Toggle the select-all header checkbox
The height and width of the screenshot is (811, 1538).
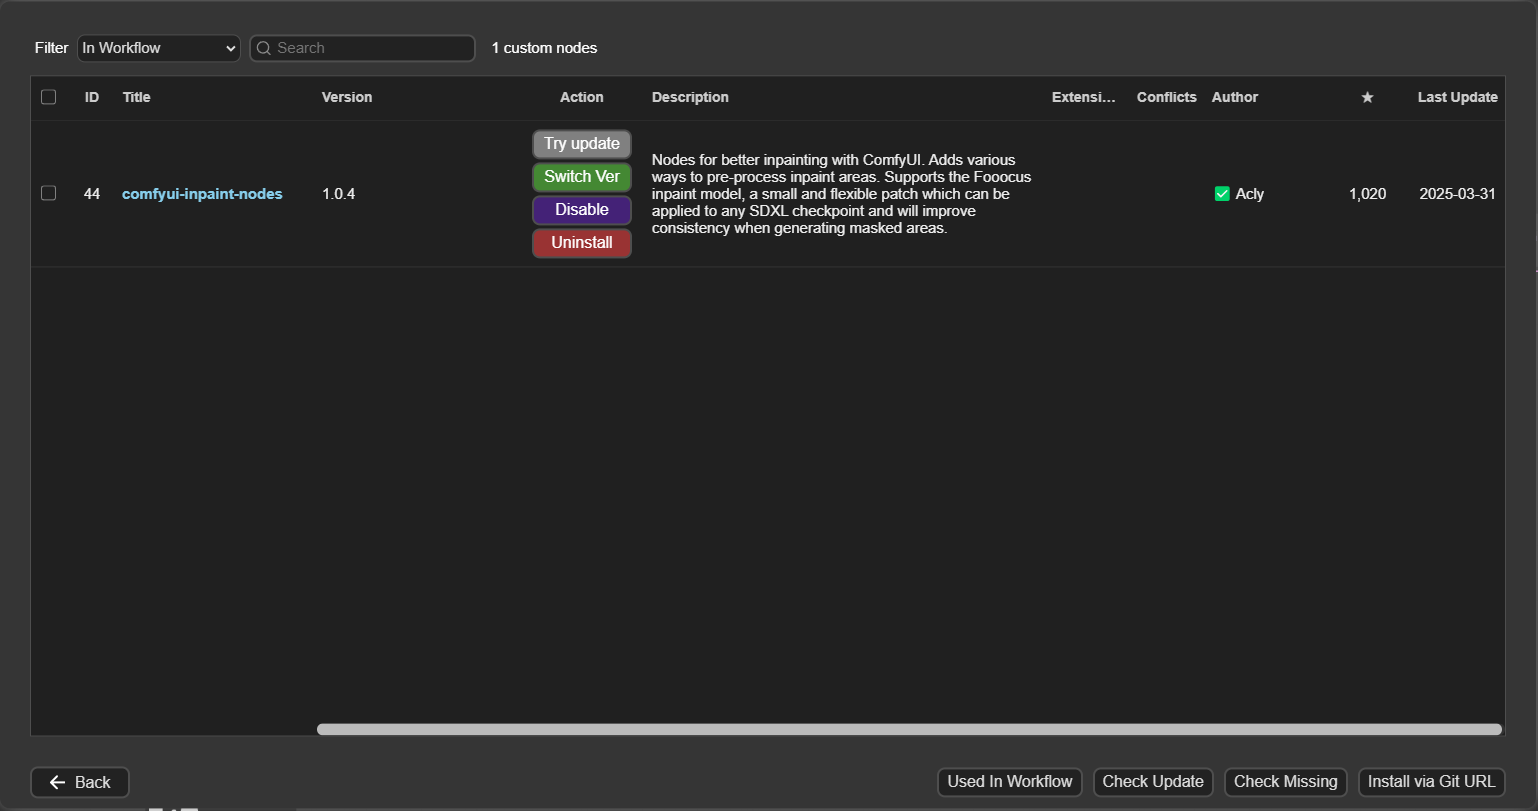(48, 97)
